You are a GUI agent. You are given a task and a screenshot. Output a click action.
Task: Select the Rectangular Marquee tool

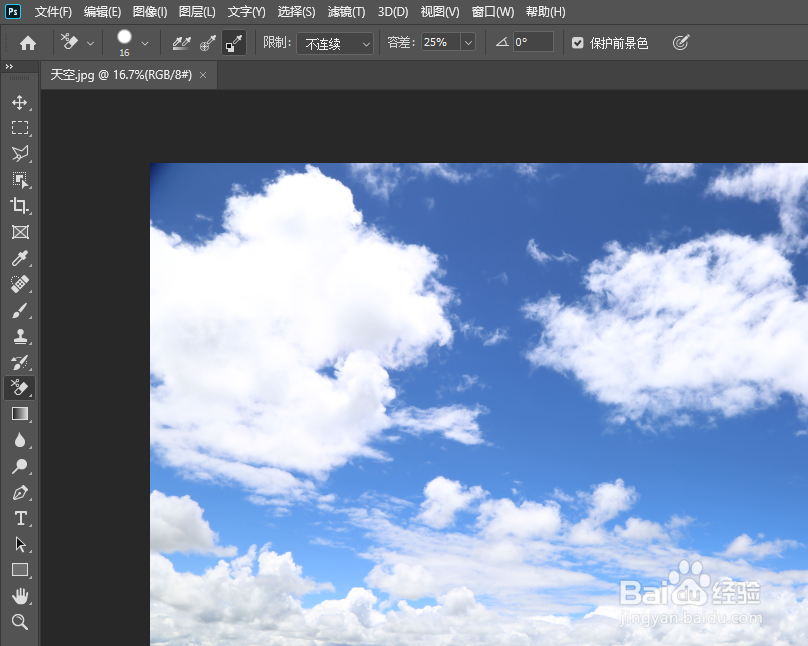[20, 128]
